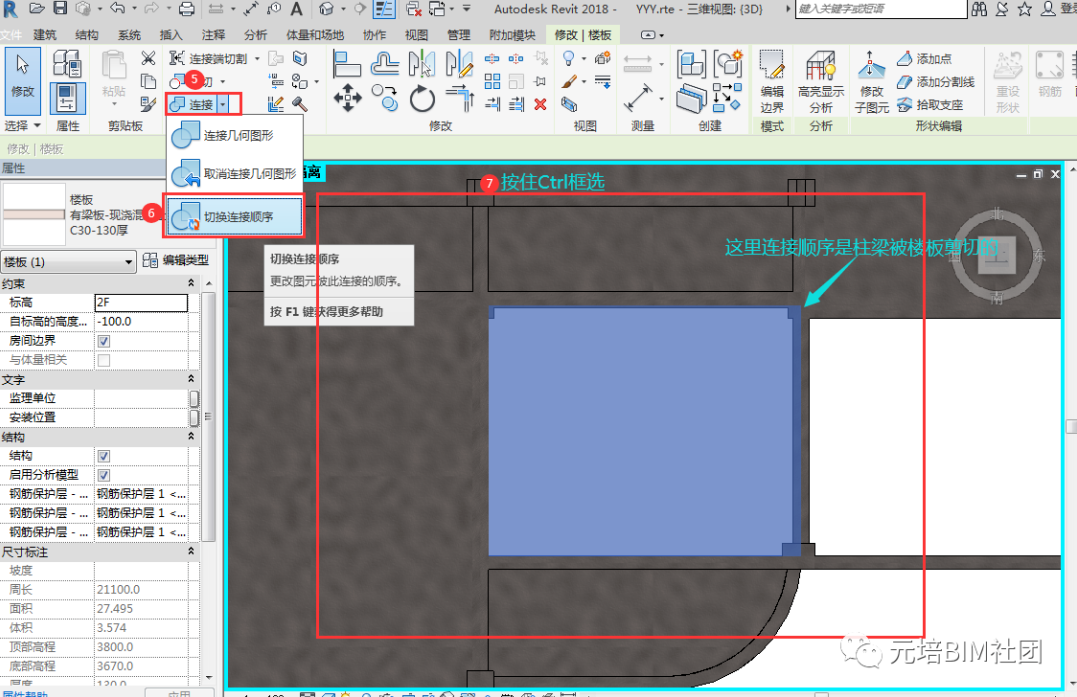Image resolution: width=1077 pixels, height=697 pixels.
Task: Click the red delete X icon
Action: click(541, 104)
